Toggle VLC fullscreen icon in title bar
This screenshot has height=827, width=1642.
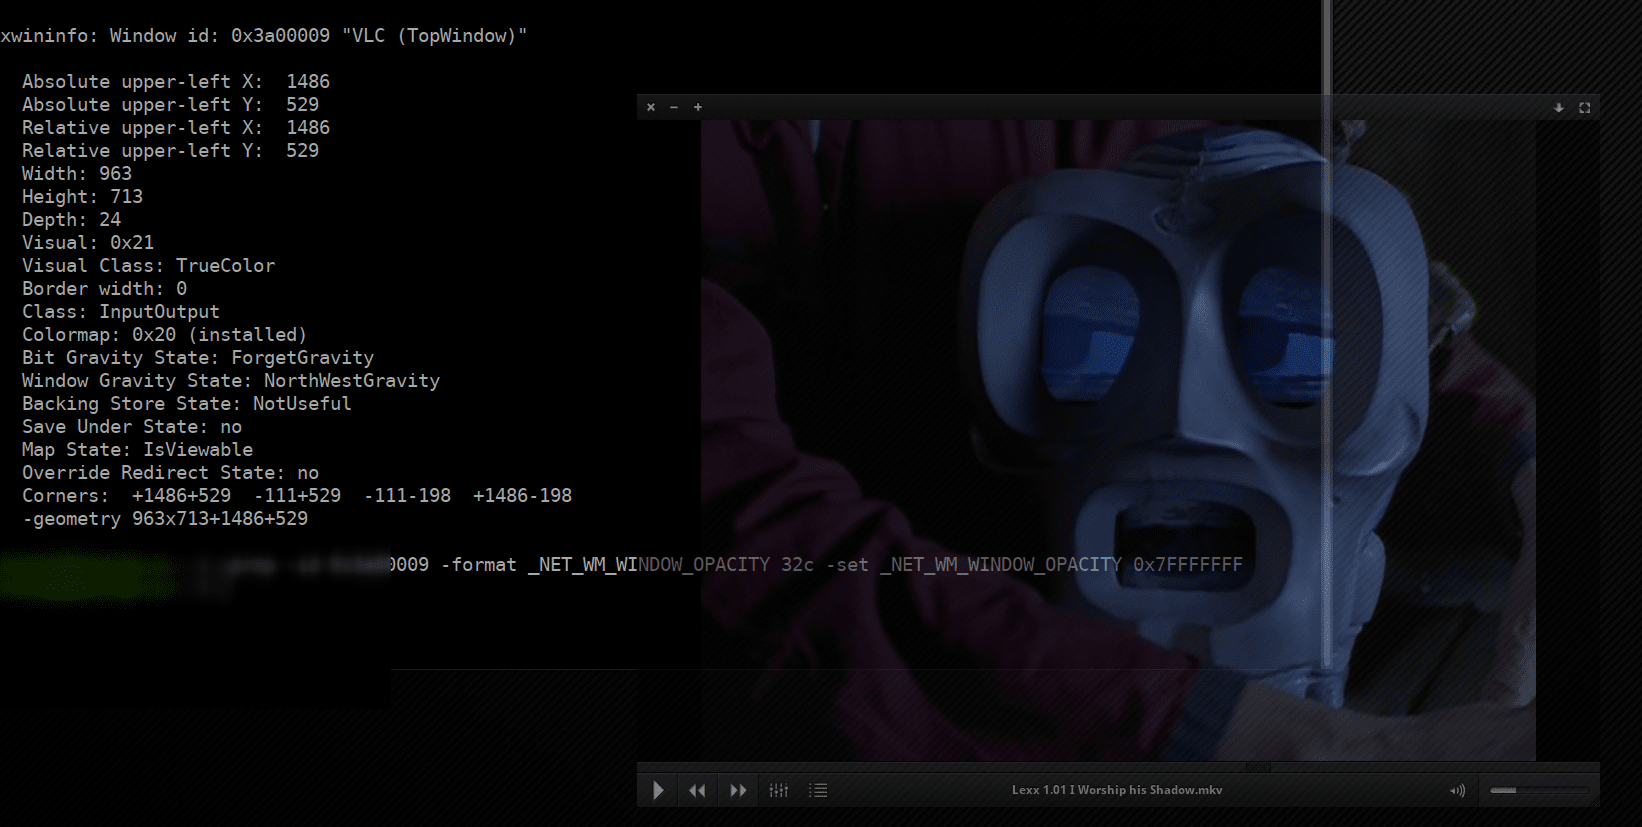point(1584,107)
